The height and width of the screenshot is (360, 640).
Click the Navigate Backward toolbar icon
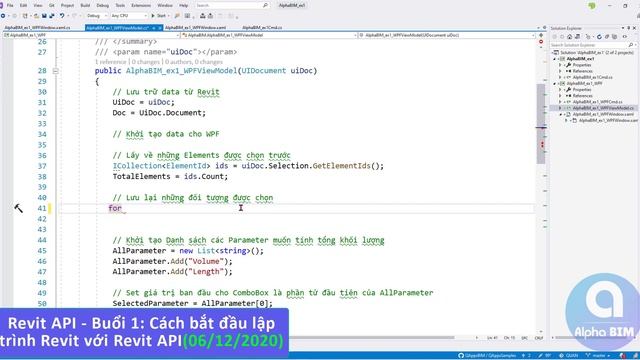coord(3,16)
